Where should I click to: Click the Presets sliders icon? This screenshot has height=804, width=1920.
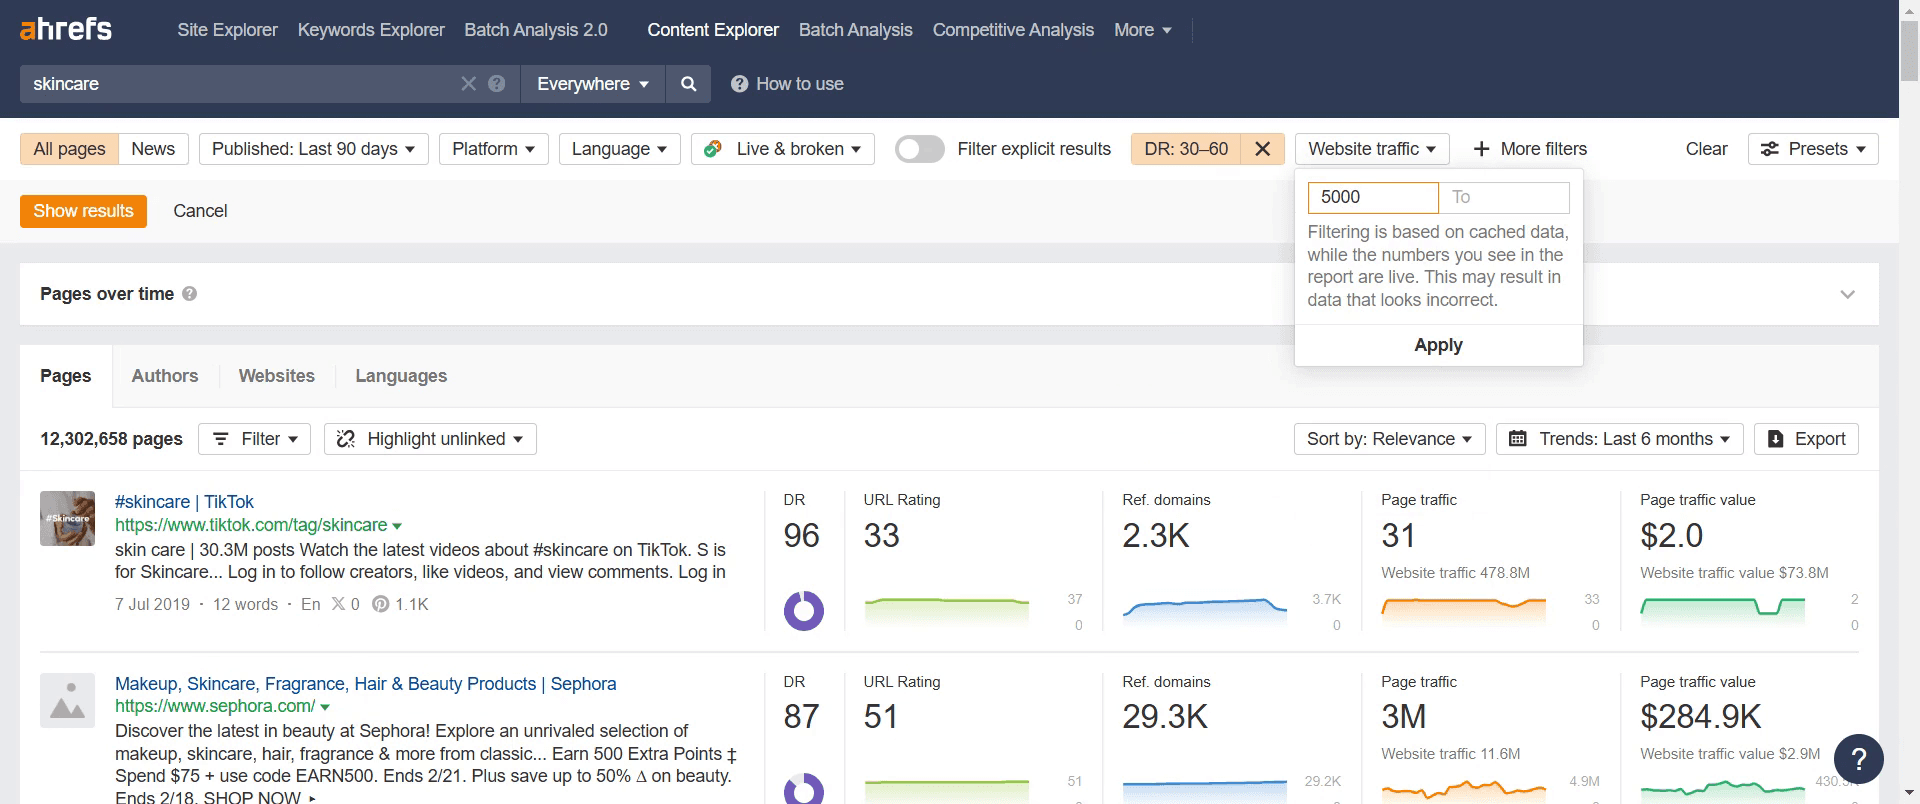[1769, 149]
